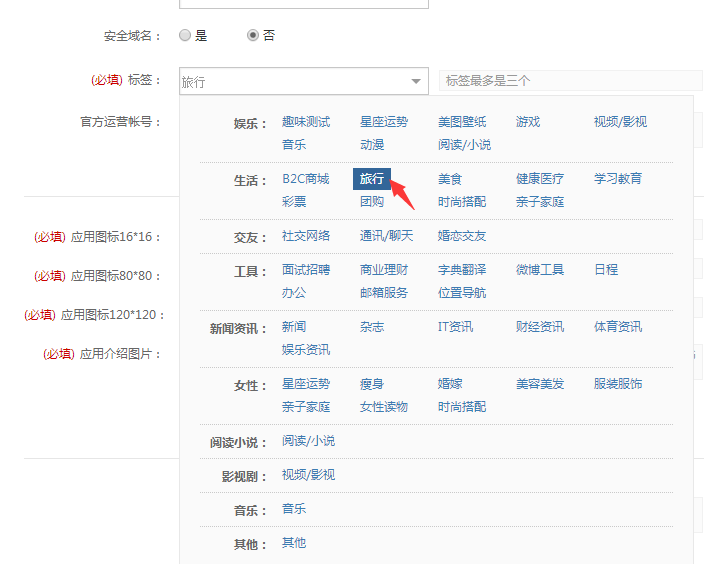Pick the 美图壁纸 tag
This screenshot has width=717, height=564.
(x=462, y=122)
